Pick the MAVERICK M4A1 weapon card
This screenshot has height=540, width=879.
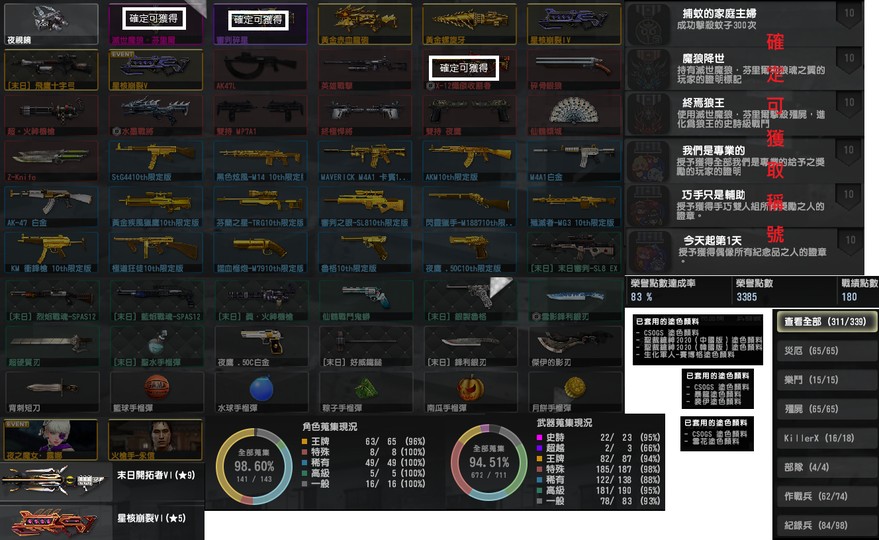(x=365, y=161)
